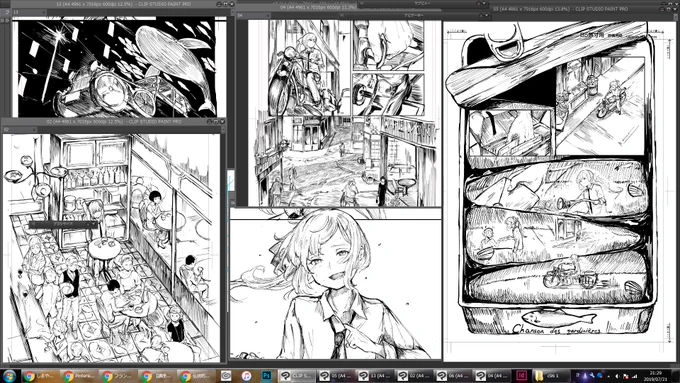Close the 13 canvas window
Viewport: 680px width, 383px height.
pos(232,4)
